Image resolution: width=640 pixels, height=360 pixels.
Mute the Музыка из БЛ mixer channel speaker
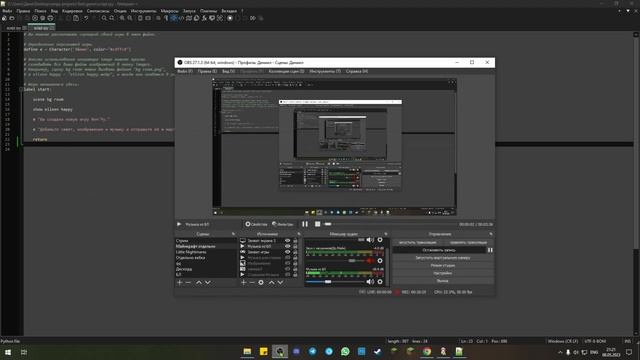click(370, 282)
